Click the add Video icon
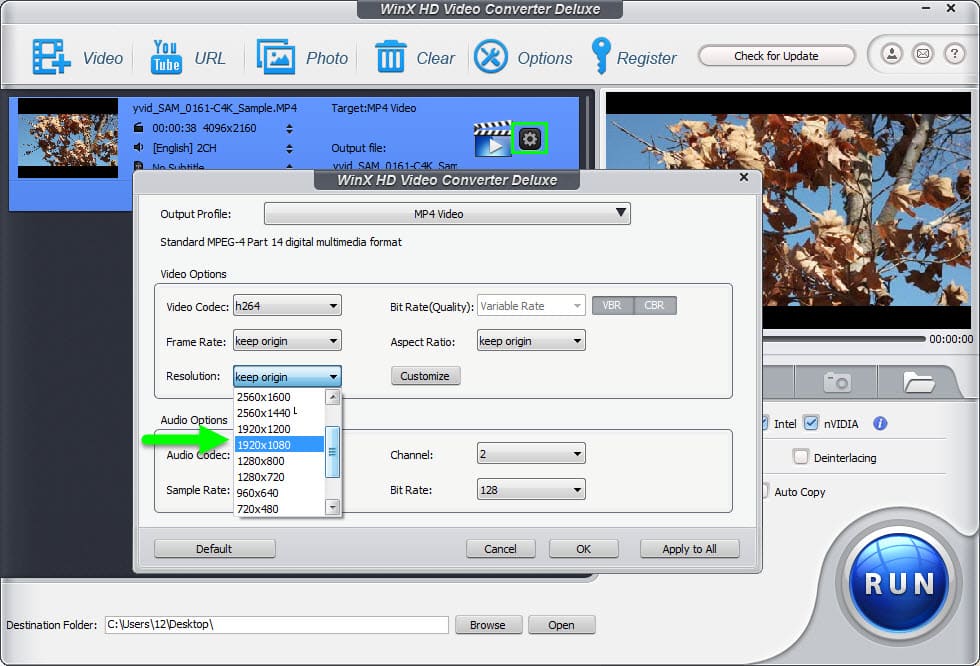This screenshot has width=980, height=666. (x=51, y=57)
